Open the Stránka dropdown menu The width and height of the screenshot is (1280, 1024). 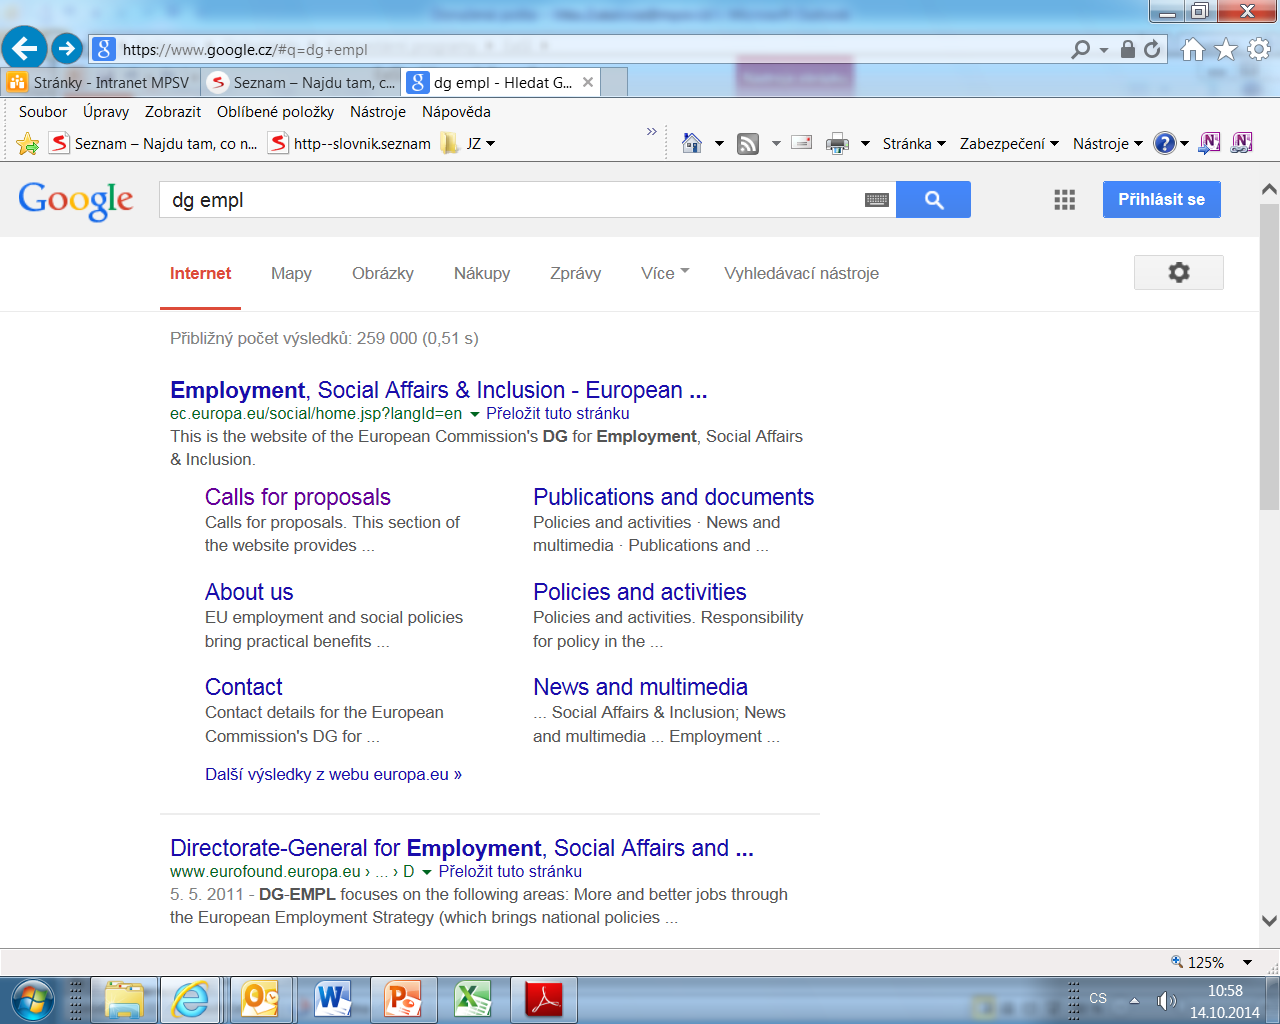[914, 144]
